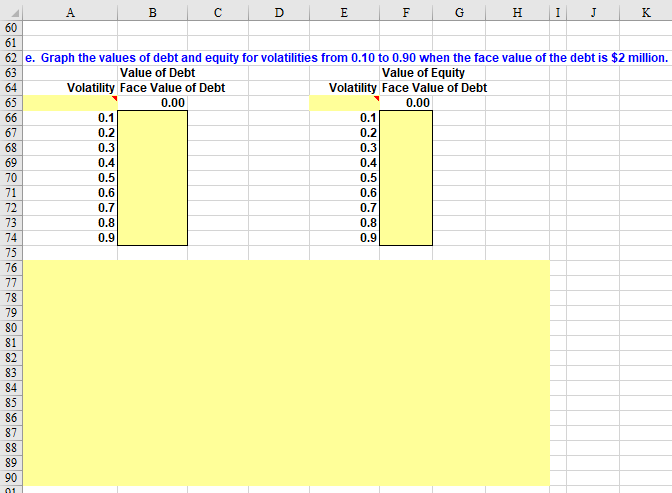Select yellow debt output cell B70
Image resolution: width=672 pixels, height=493 pixels.
pyautogui.click(x=153, y=178)
